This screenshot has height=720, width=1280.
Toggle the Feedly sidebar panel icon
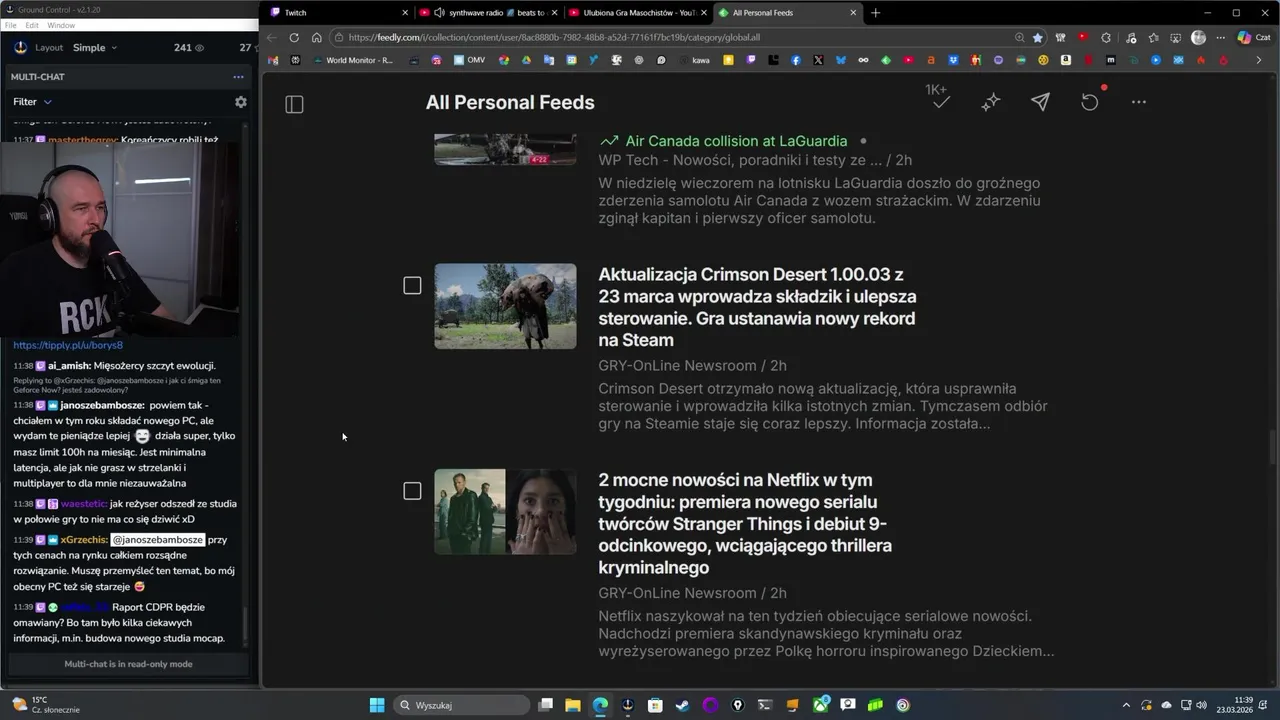tap(294, 104)
